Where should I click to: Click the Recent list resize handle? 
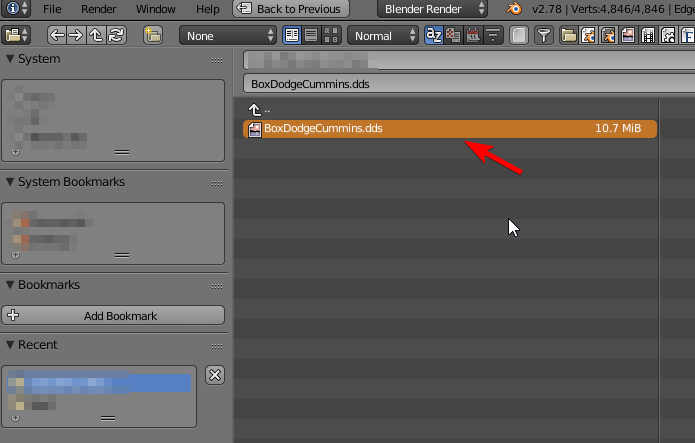tap(108, 418)
